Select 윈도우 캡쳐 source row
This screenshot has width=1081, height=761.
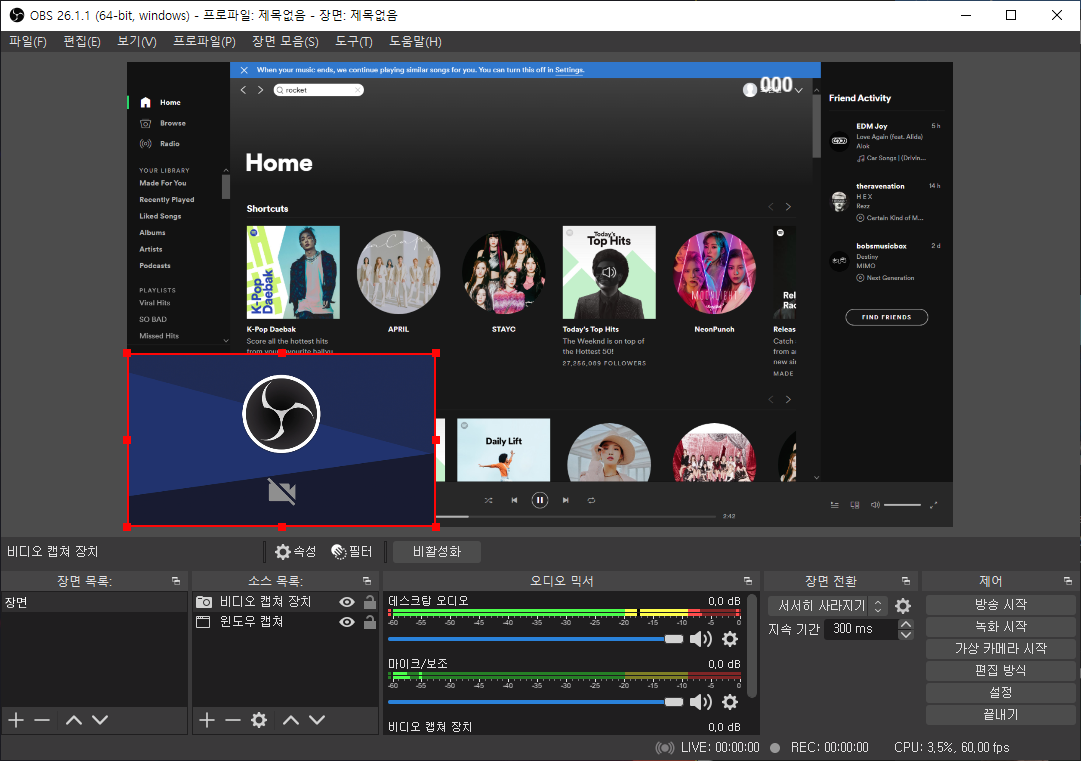click(x=285, y=622)
